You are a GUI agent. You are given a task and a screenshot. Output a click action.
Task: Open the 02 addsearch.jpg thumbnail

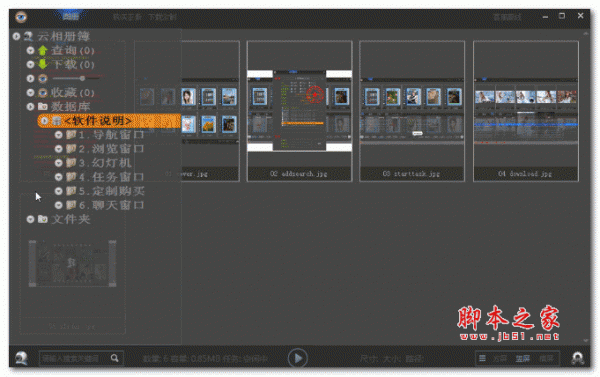(x=299, y=111)
